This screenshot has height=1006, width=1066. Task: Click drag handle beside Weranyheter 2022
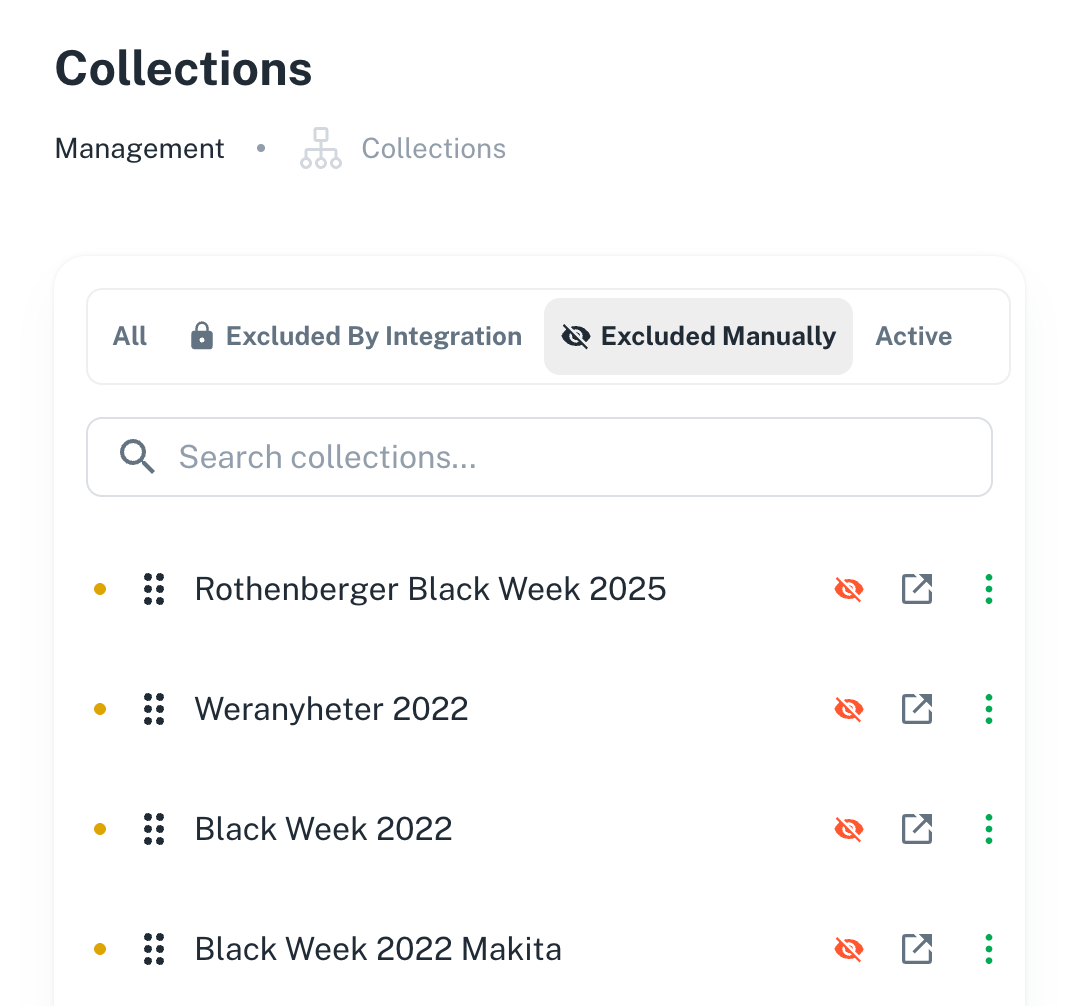154,709
